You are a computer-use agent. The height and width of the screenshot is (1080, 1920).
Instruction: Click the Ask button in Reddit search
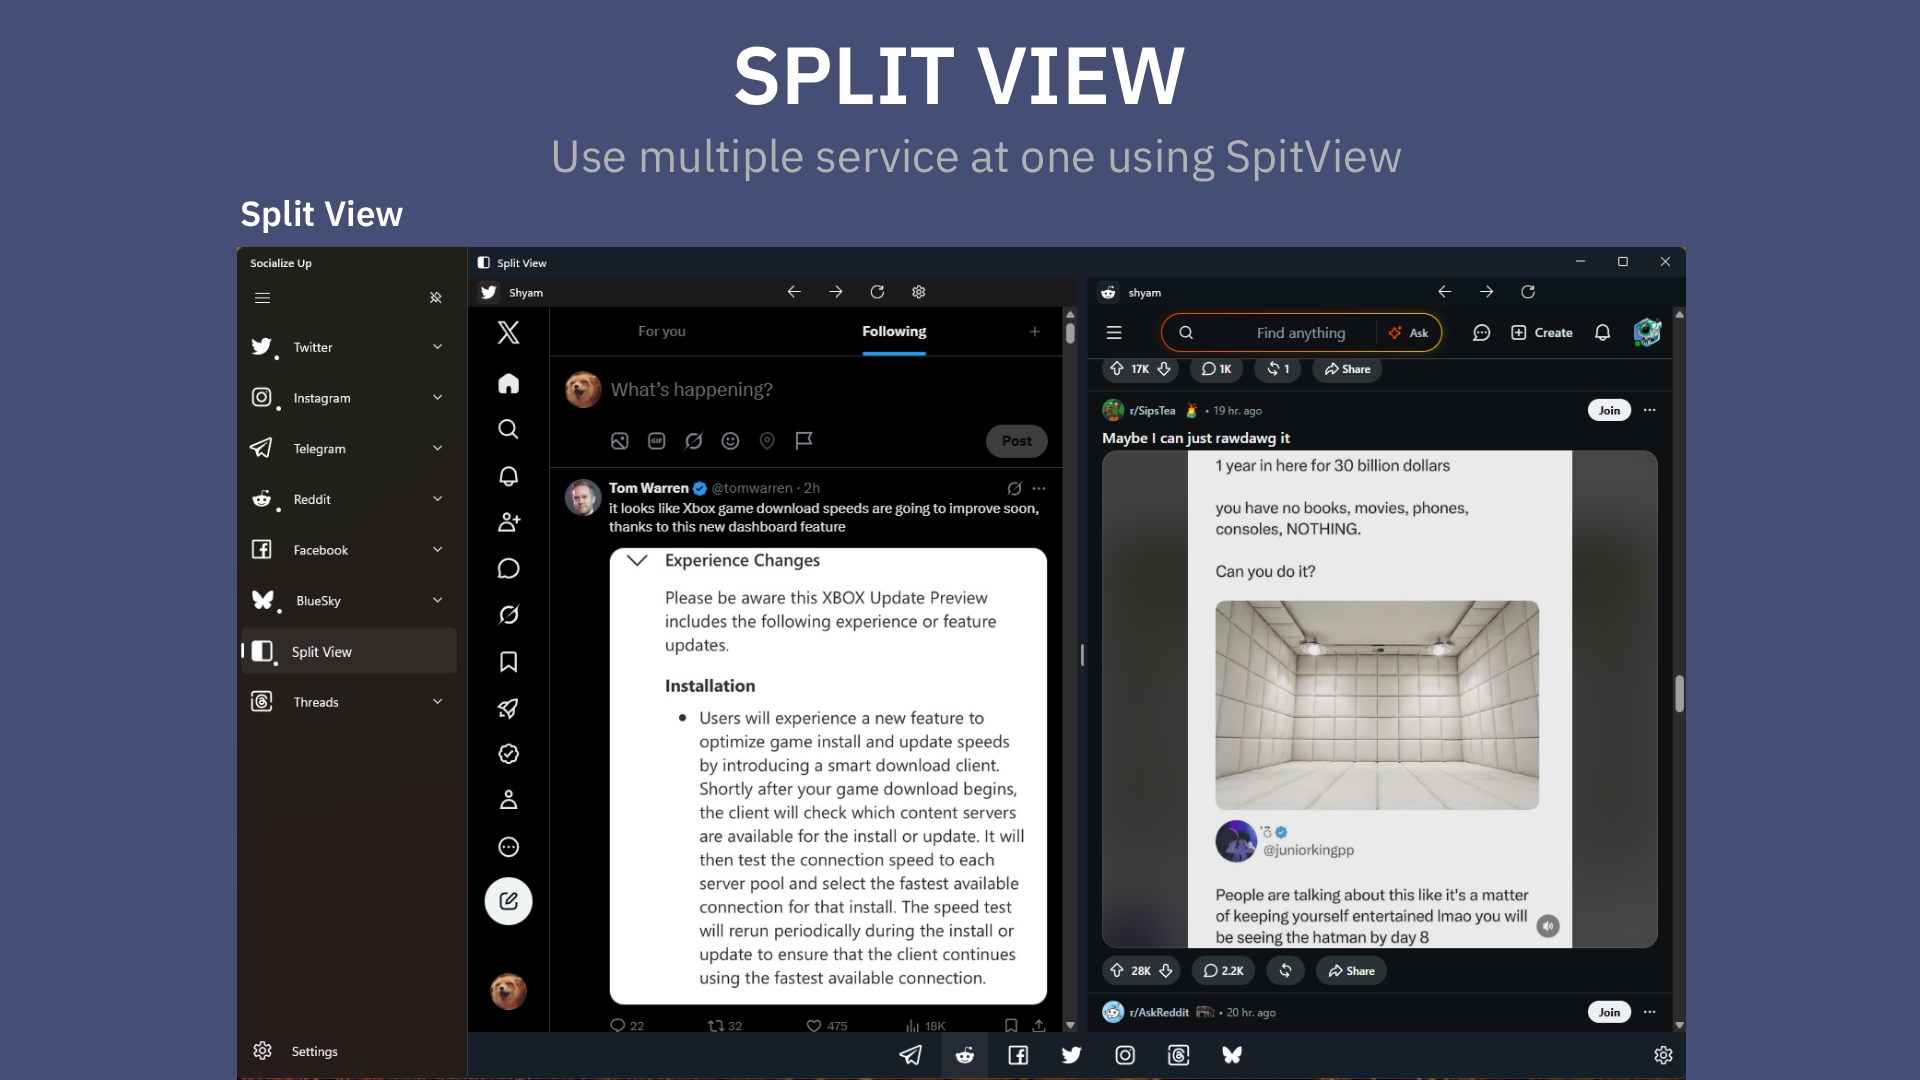[1408, 333]
